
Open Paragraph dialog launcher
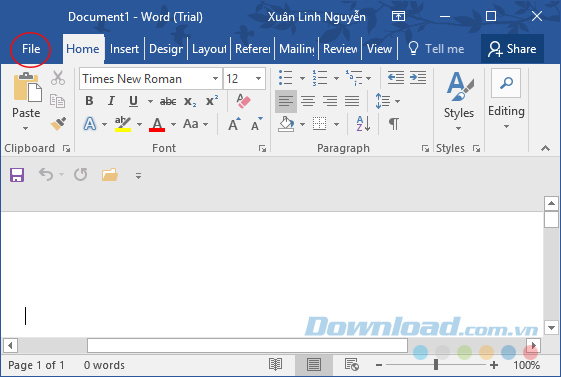click(425, 148)
